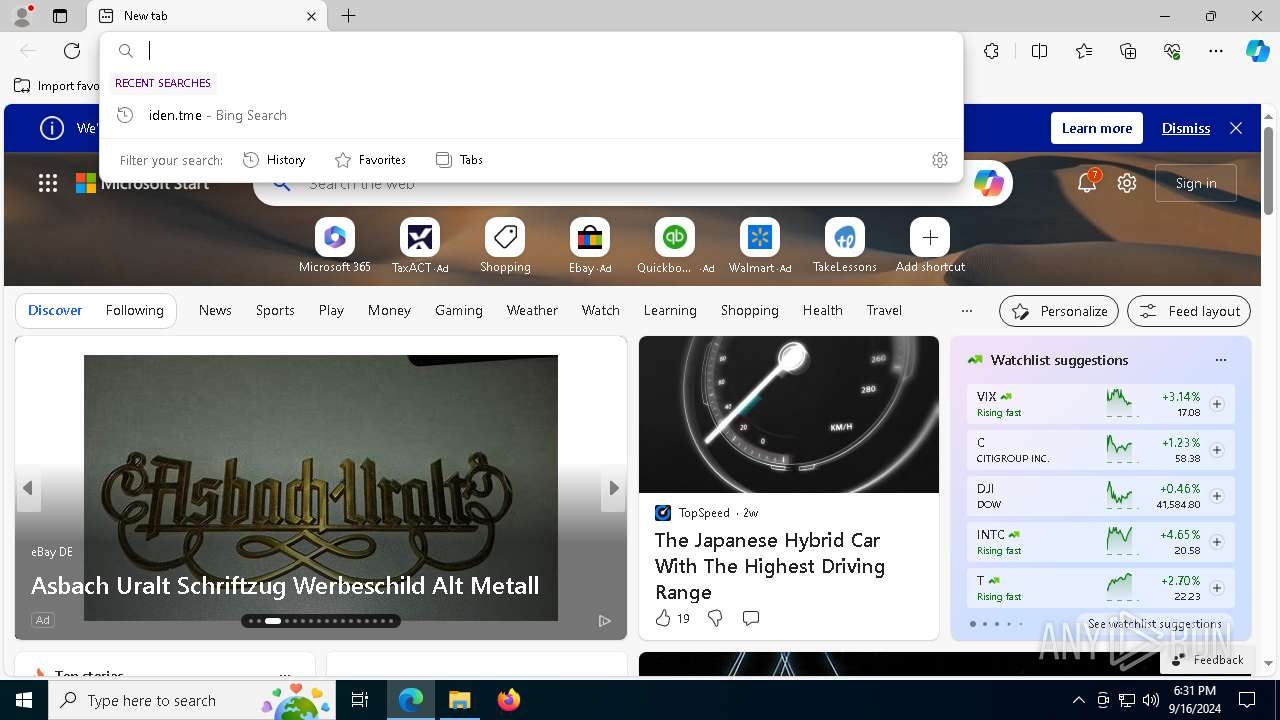1280x720 pixels.
Task: Click the Copilot icon in search box
Action: click(x=989, y=183)
